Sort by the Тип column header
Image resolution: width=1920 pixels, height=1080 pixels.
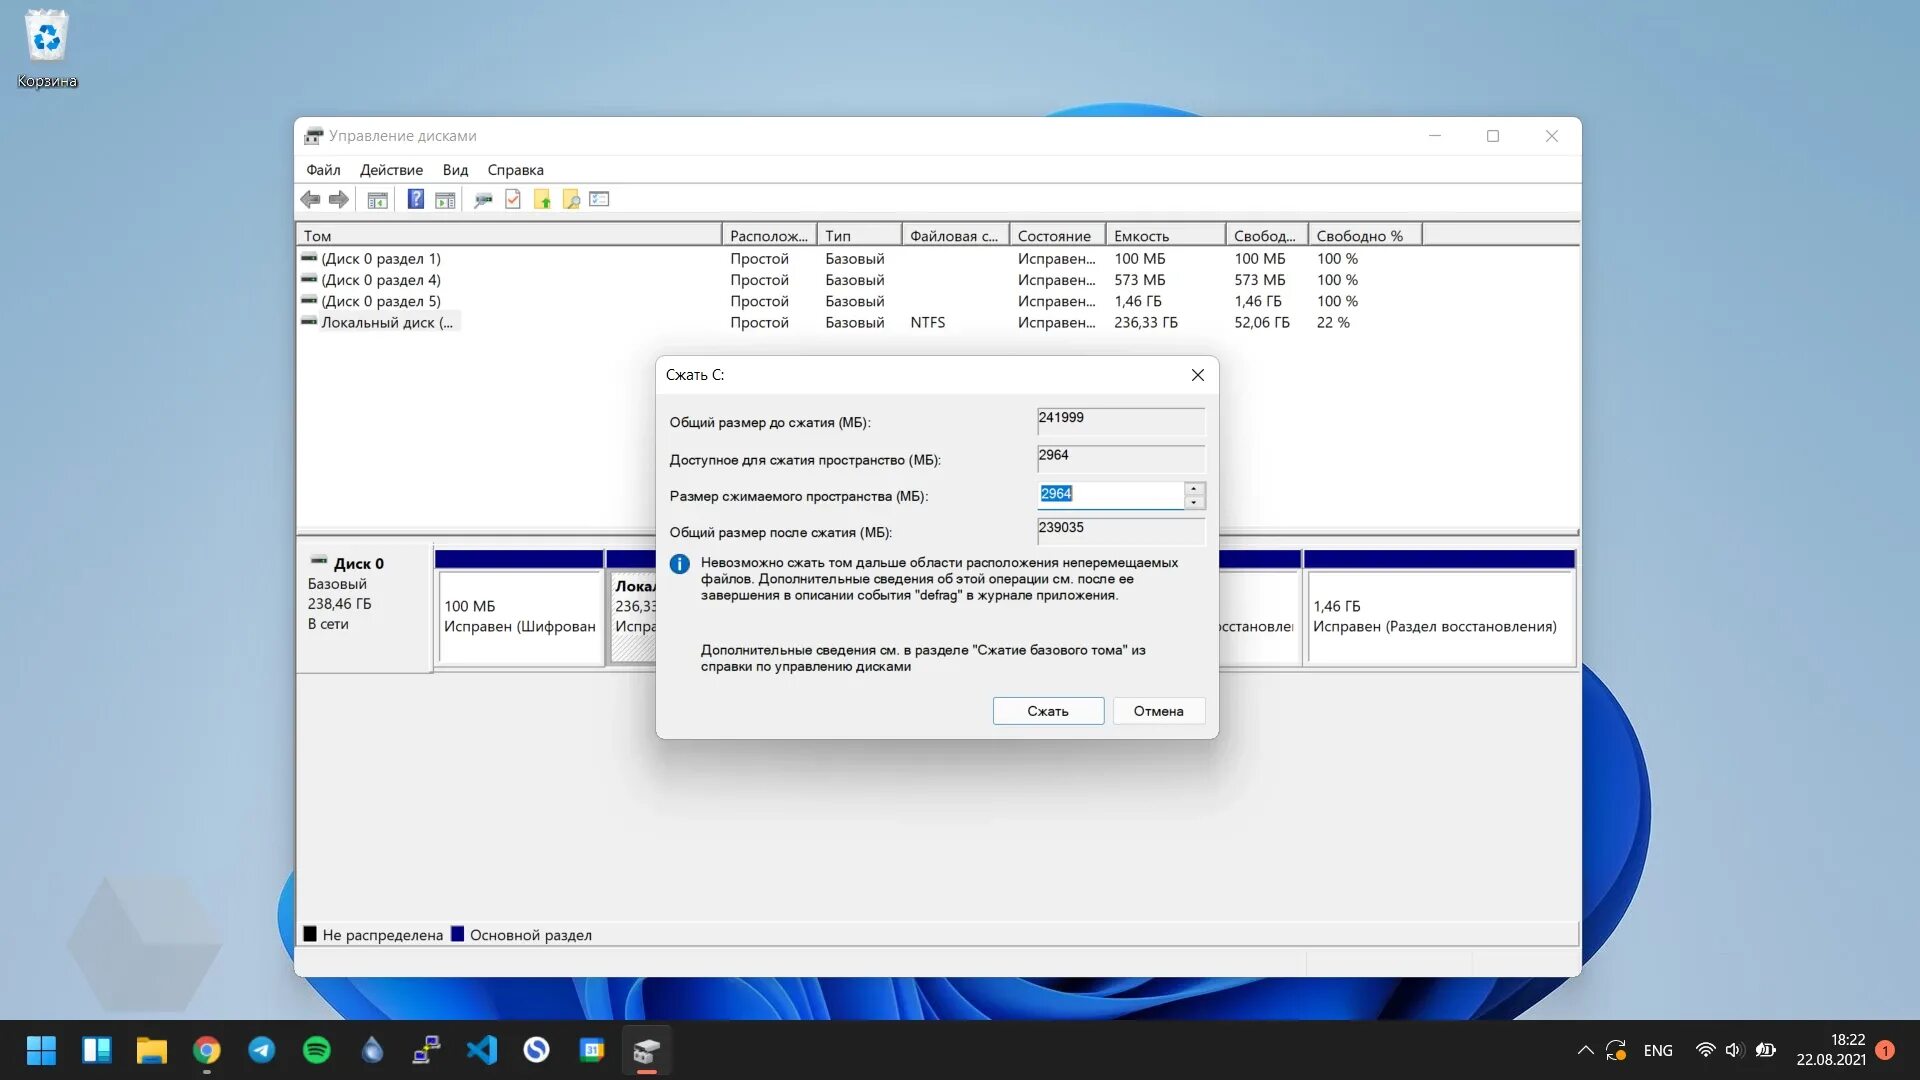point(858,236)
